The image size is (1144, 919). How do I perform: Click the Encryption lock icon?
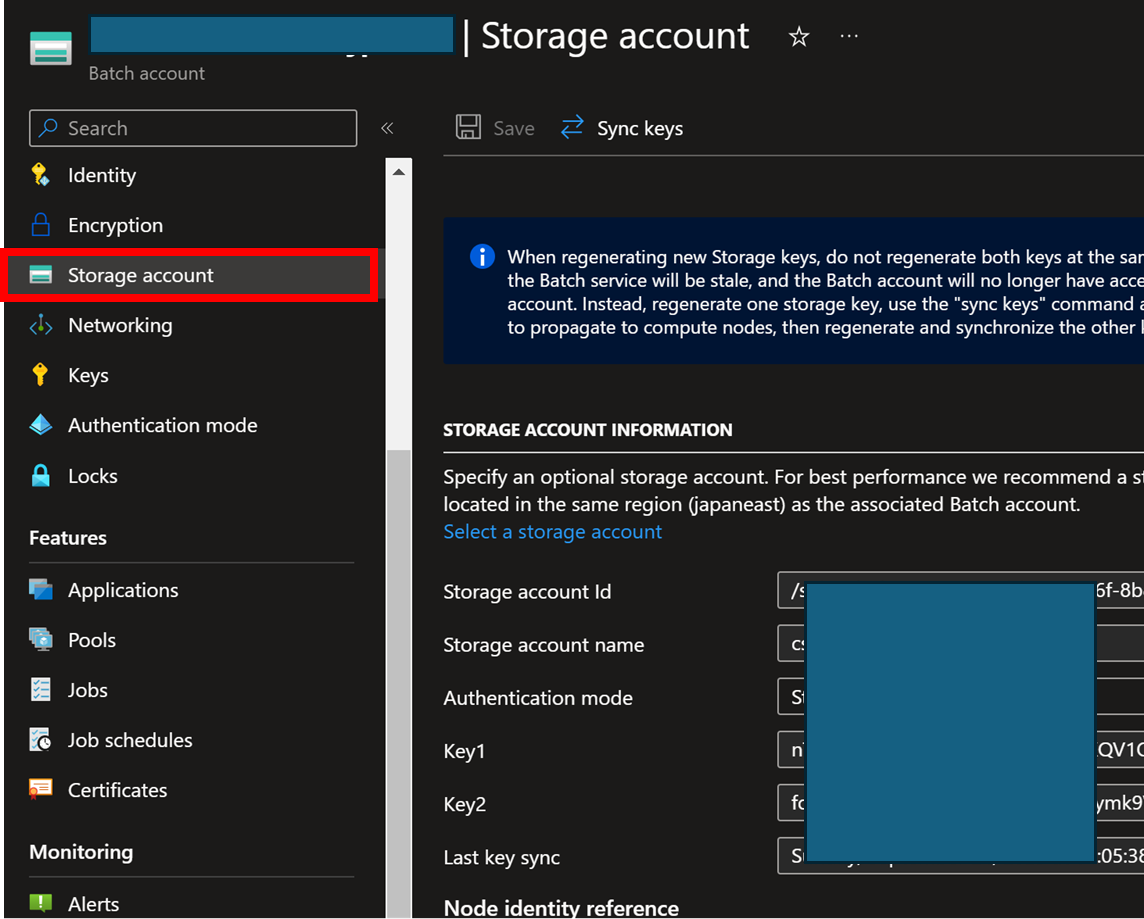coord(40,225)
